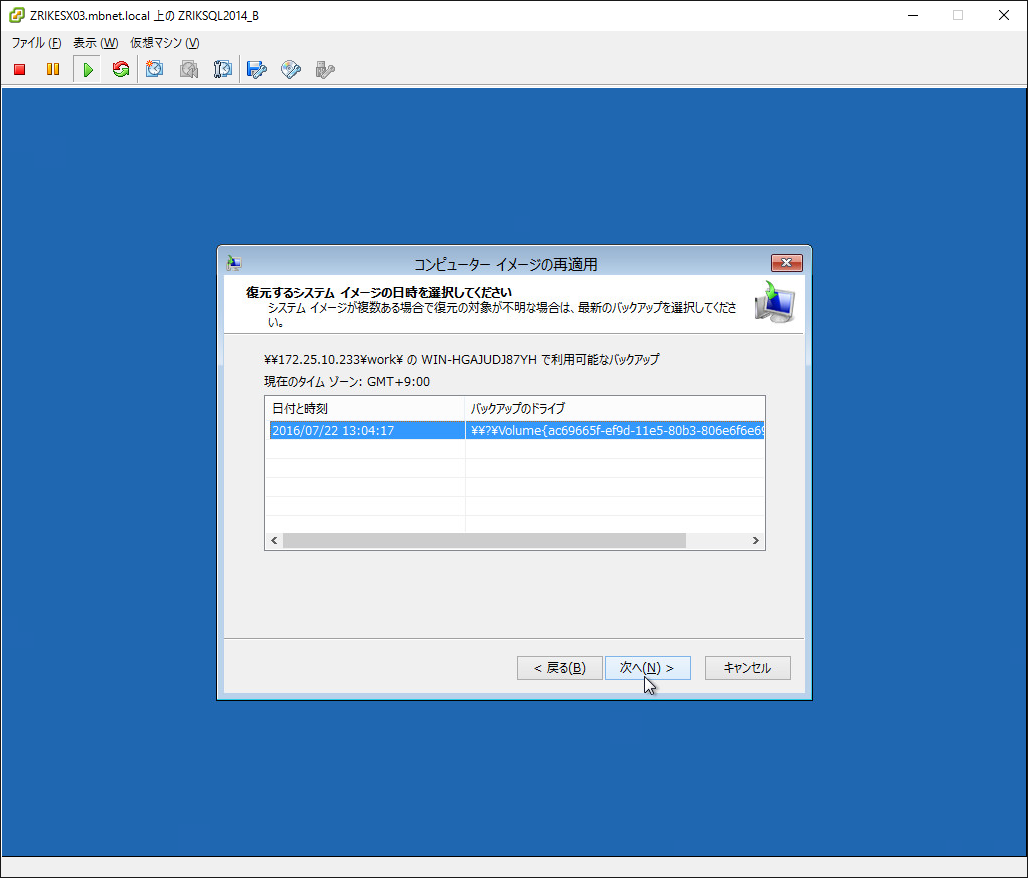Viewport: 1028px width, 878px height.
Task: Click the 次へ(N) button
Action: (x=647, y=668)
